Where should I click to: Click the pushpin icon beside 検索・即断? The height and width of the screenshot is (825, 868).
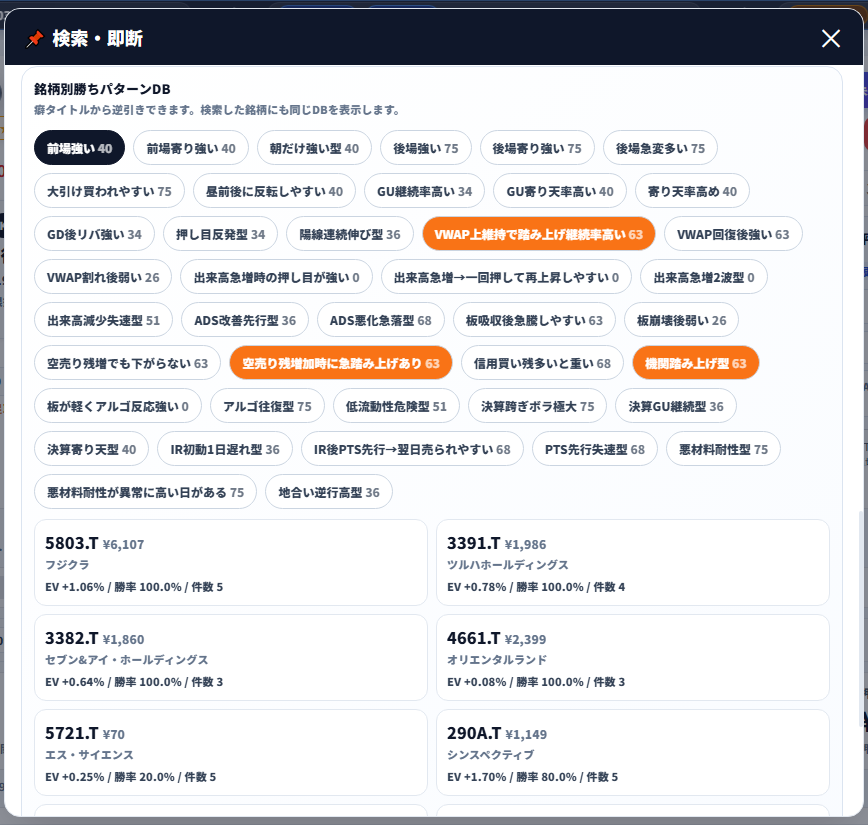35,39
